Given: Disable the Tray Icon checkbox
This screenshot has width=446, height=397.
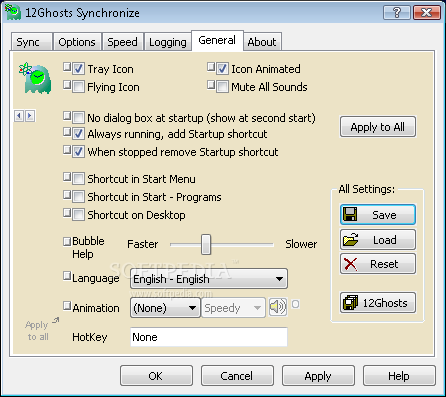Looking at the screenshot, I should pyautogui.click(x=78, y=69).
